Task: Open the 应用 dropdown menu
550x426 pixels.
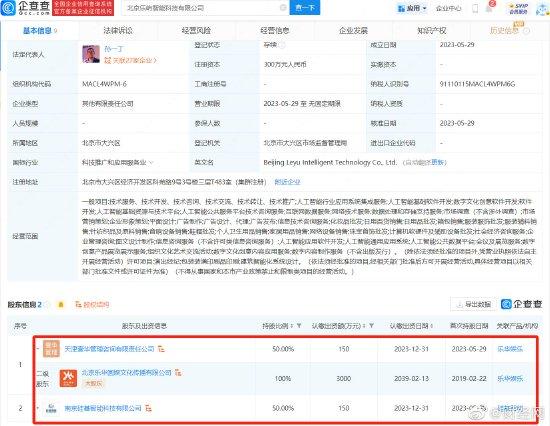Action: (412, 8)
